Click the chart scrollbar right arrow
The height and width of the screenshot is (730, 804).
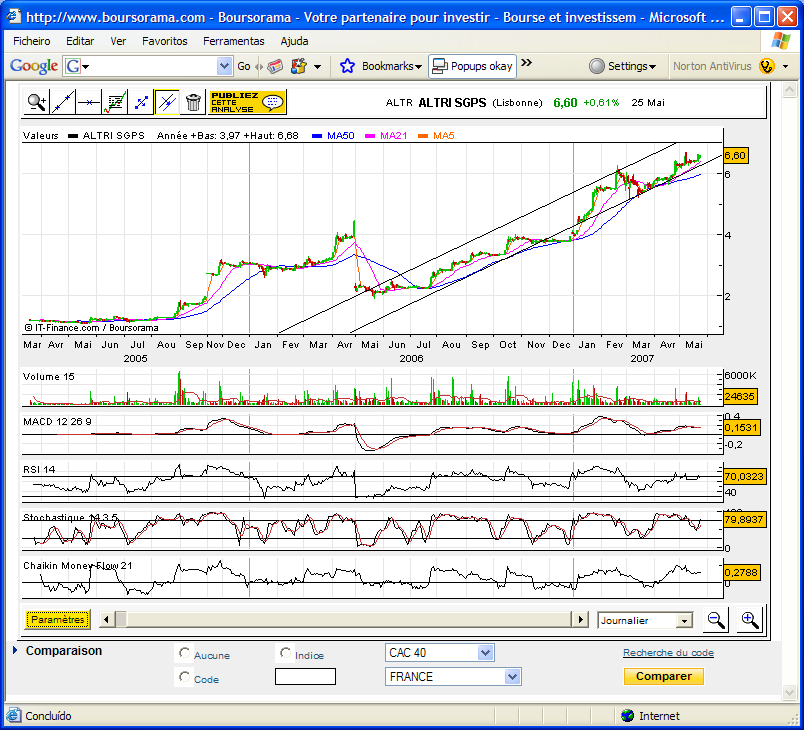580,619
